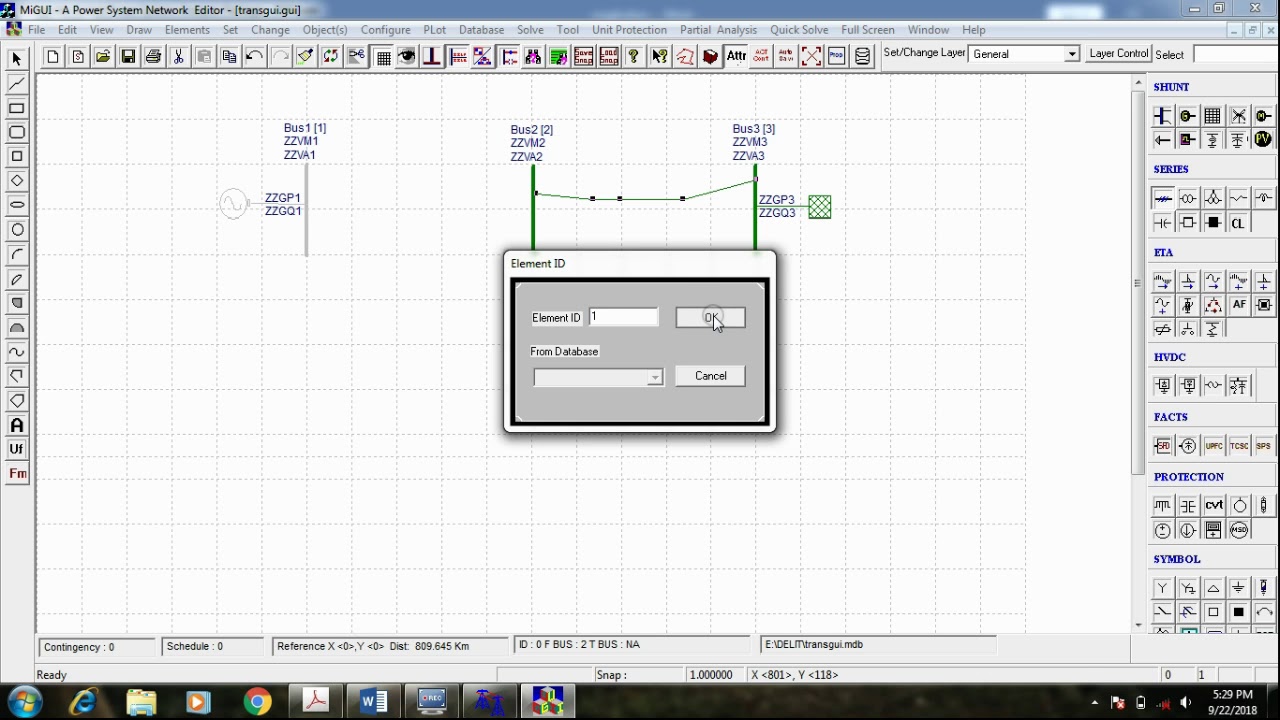The height and width of the screenshot is (720, 1280).
Task: Click the ZZGP1 generator label
Action: (x=283, y=198)
